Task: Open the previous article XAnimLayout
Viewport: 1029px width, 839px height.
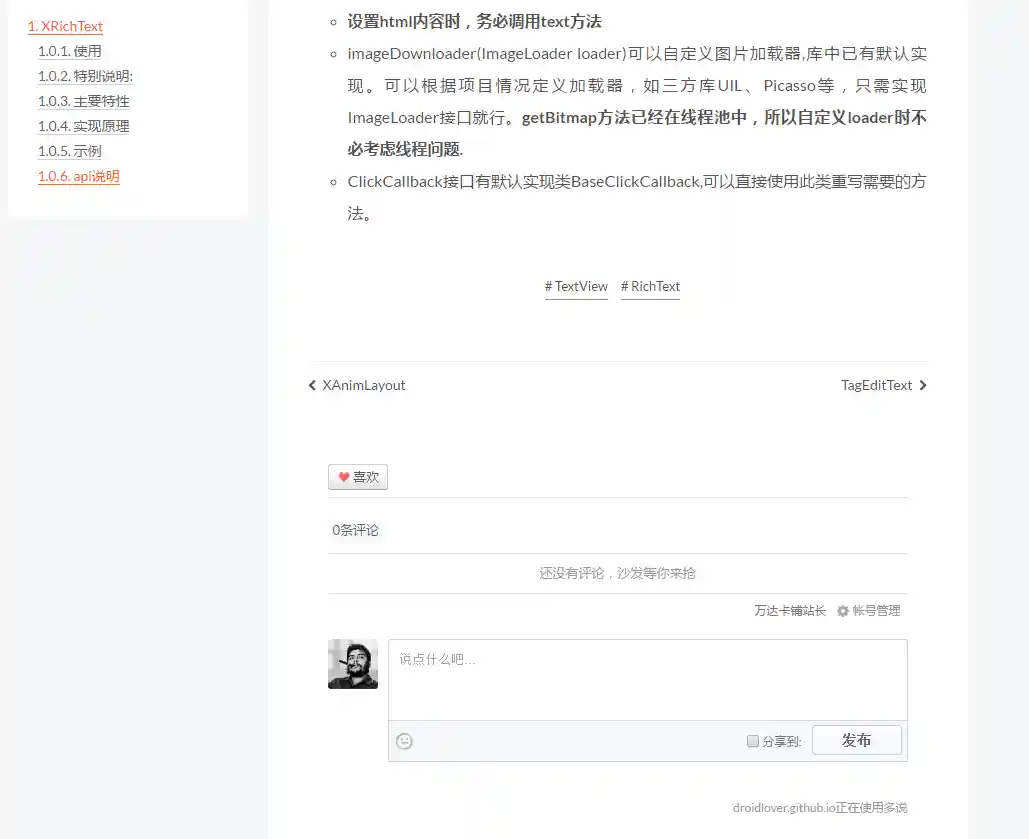Action: 362,385
